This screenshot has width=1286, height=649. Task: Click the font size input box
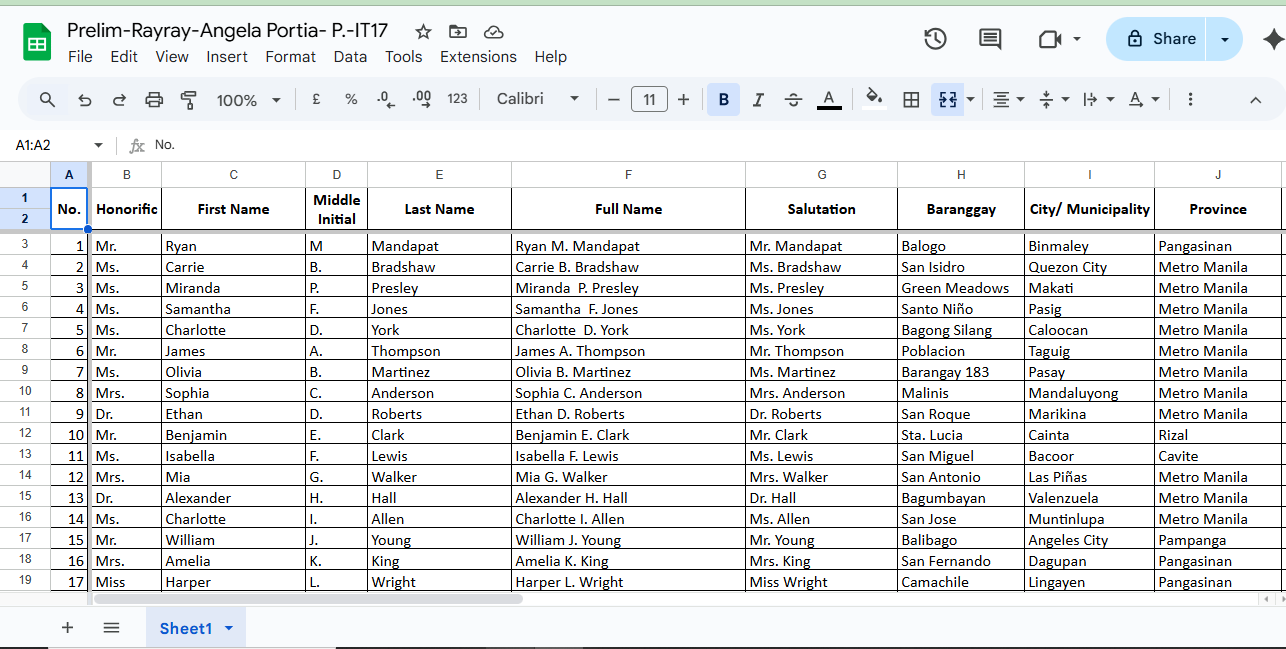click(649, 100)
